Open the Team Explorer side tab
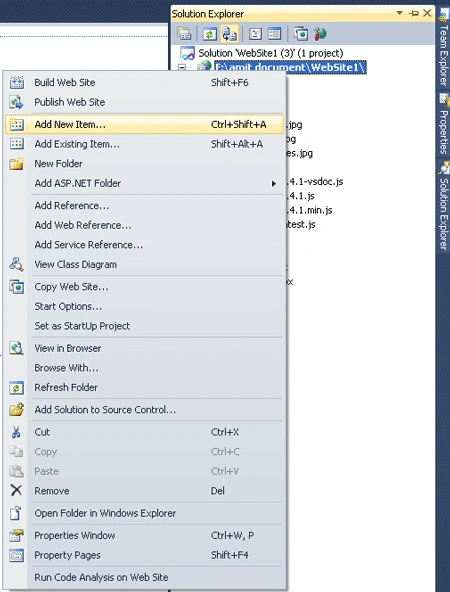450x592 pixels. 444,49
